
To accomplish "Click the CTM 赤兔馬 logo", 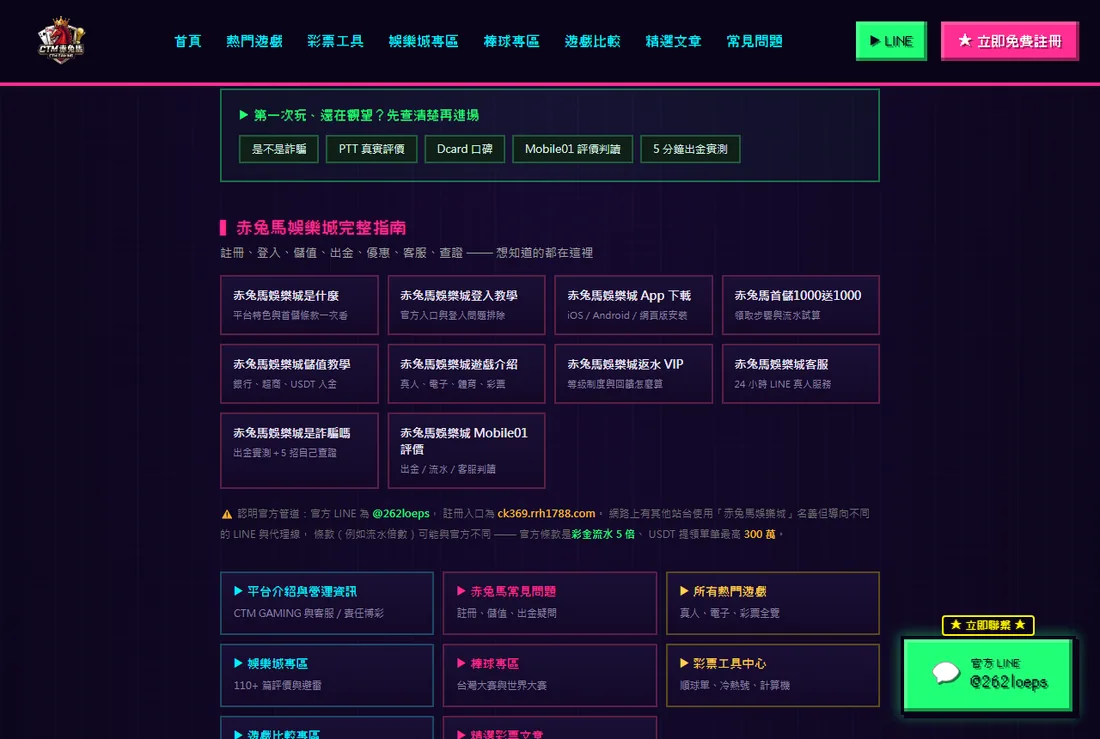I will point(61,41).
